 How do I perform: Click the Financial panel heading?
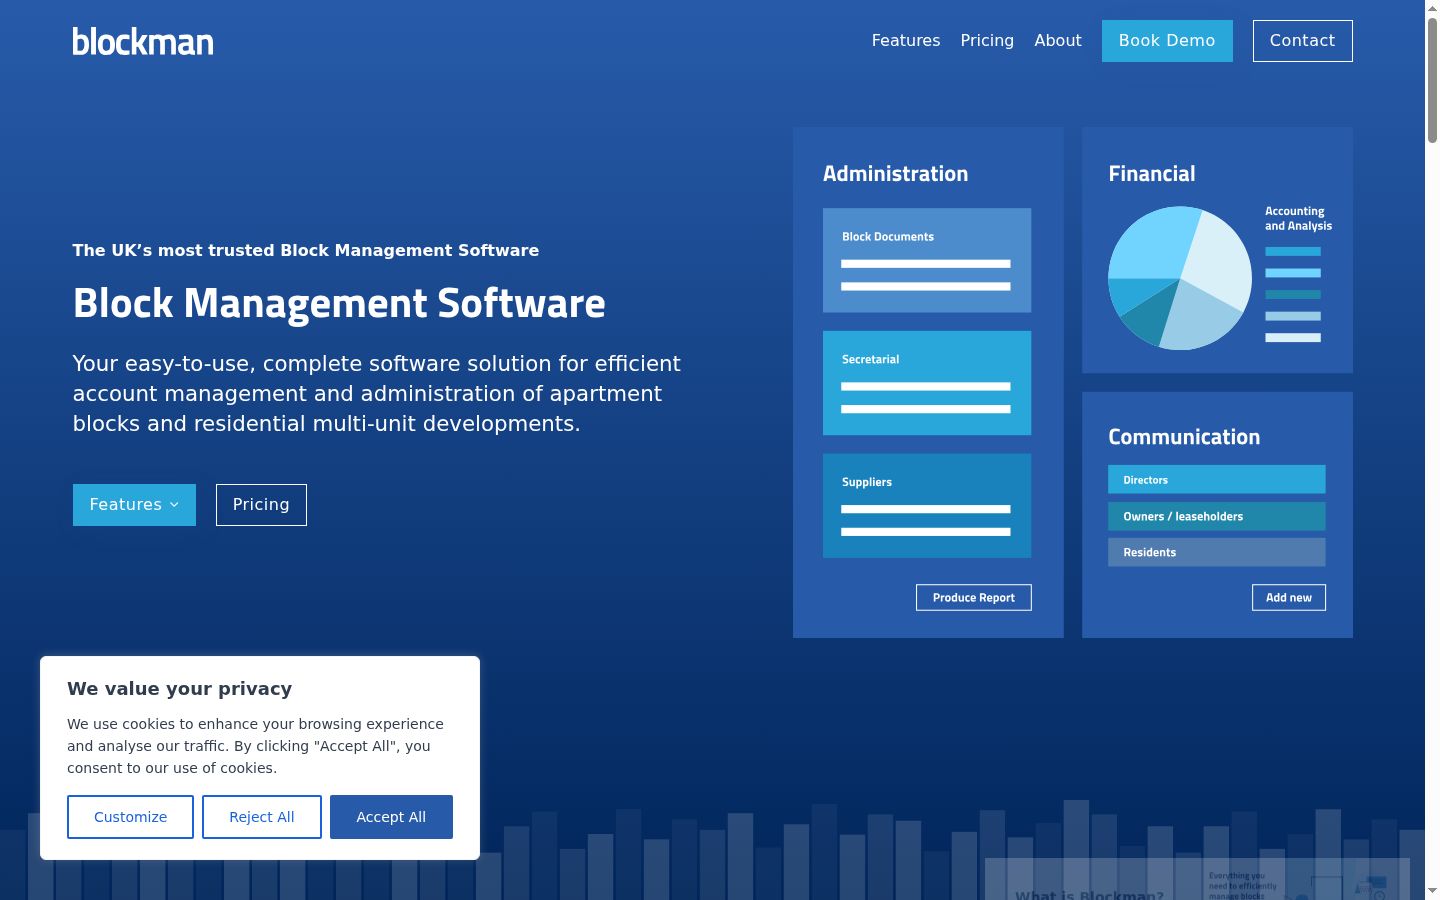pos(1152,174)
